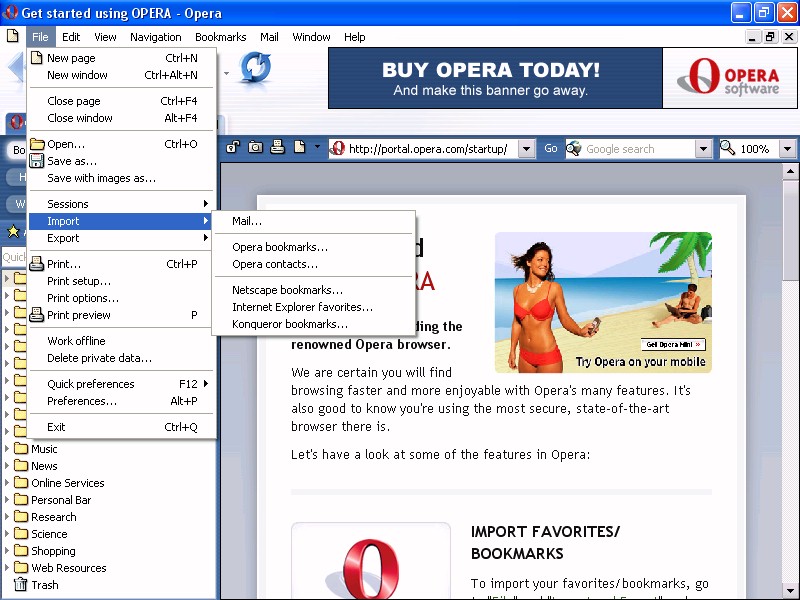Click the Personal Bar folder icon
800x600 pixels.
[x=21, y=500]
